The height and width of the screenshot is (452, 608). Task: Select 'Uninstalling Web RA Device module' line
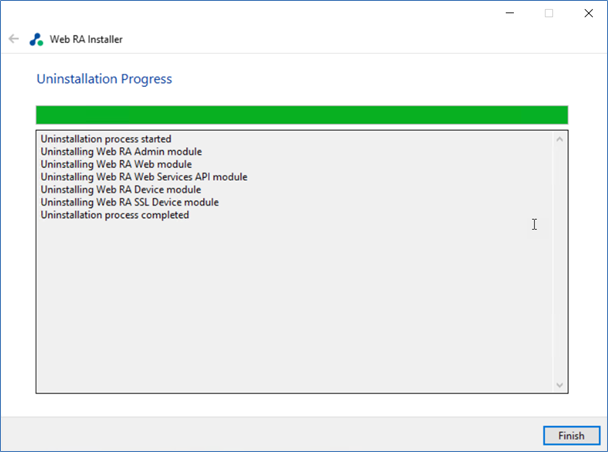[x=121, y=190]
